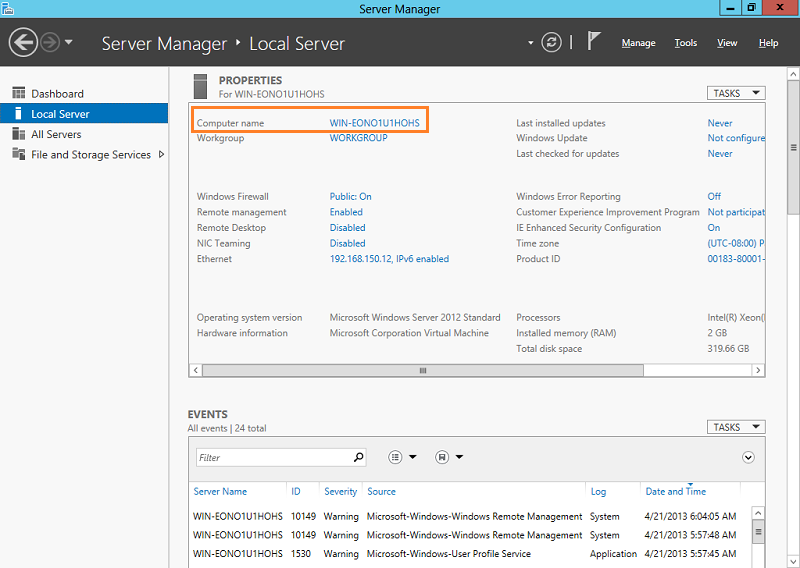Select Local Server in sidebar
The image size is (800, 568).
(x=84, y=113)
